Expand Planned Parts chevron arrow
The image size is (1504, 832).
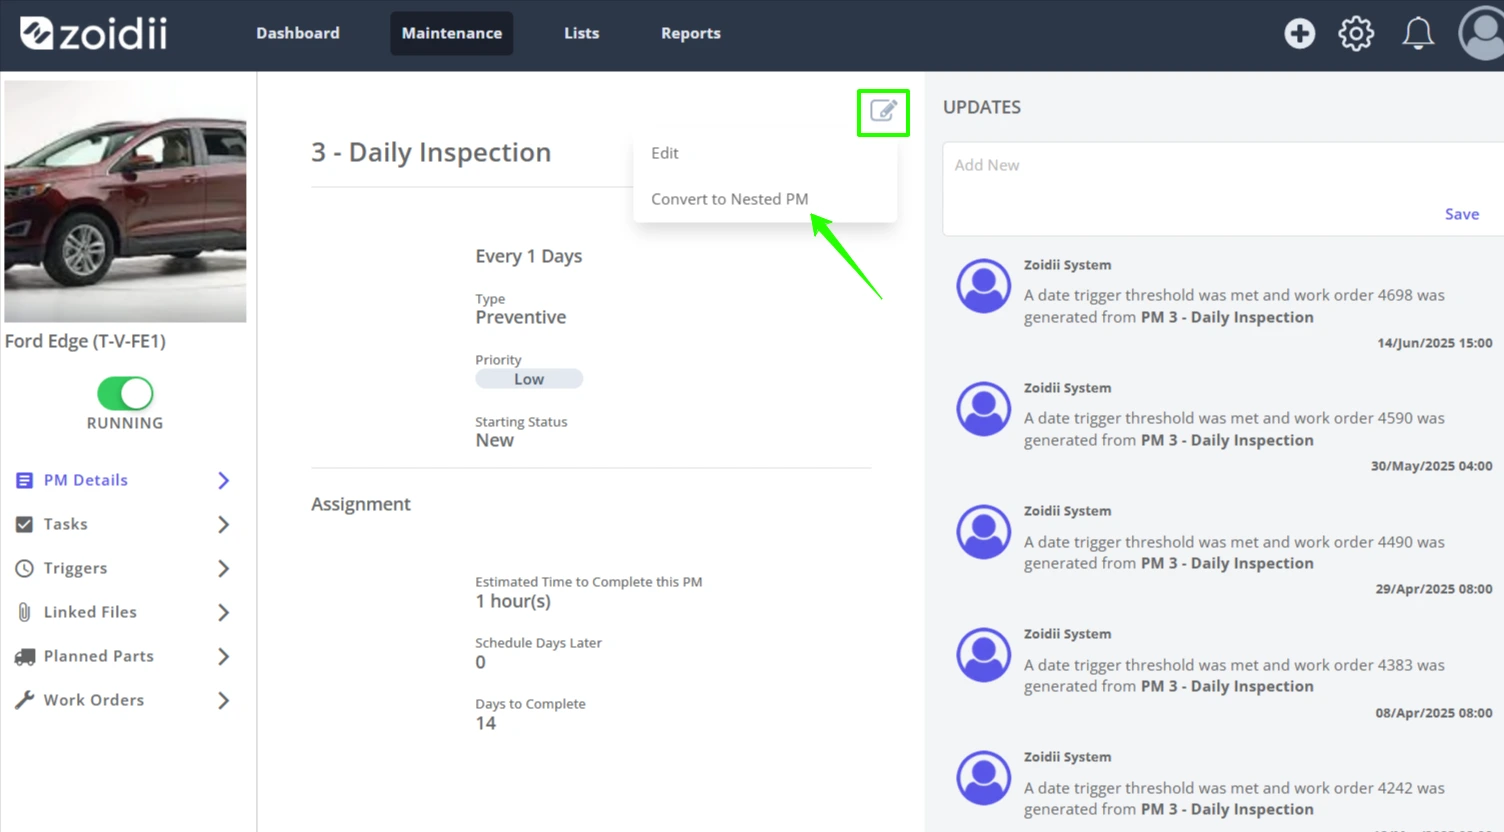pyautogui.click(x=224, y=656)
